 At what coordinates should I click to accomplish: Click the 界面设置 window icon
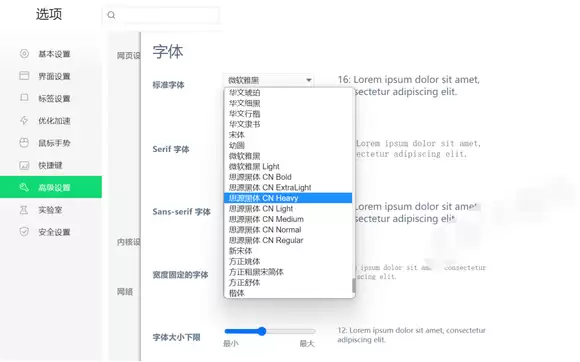tap(24, 76)
